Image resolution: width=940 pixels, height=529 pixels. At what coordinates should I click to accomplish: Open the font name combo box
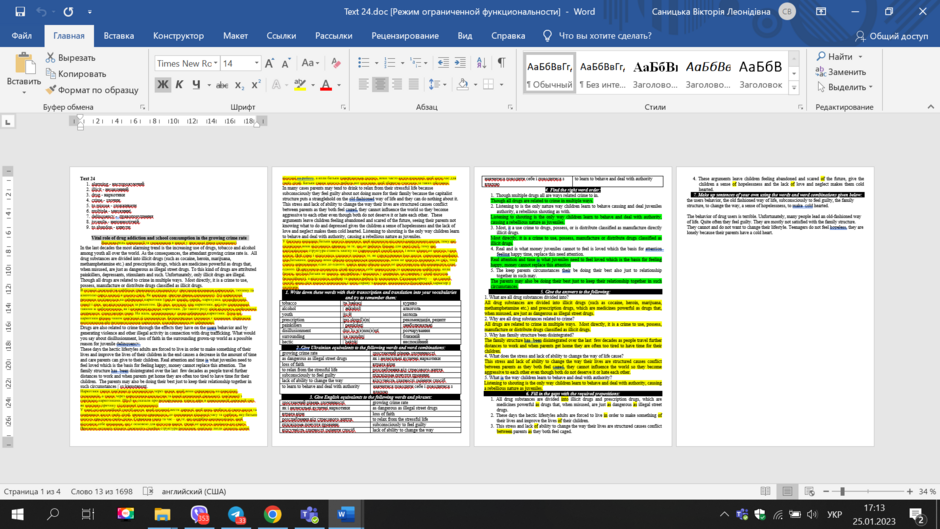tap(186, 63)
